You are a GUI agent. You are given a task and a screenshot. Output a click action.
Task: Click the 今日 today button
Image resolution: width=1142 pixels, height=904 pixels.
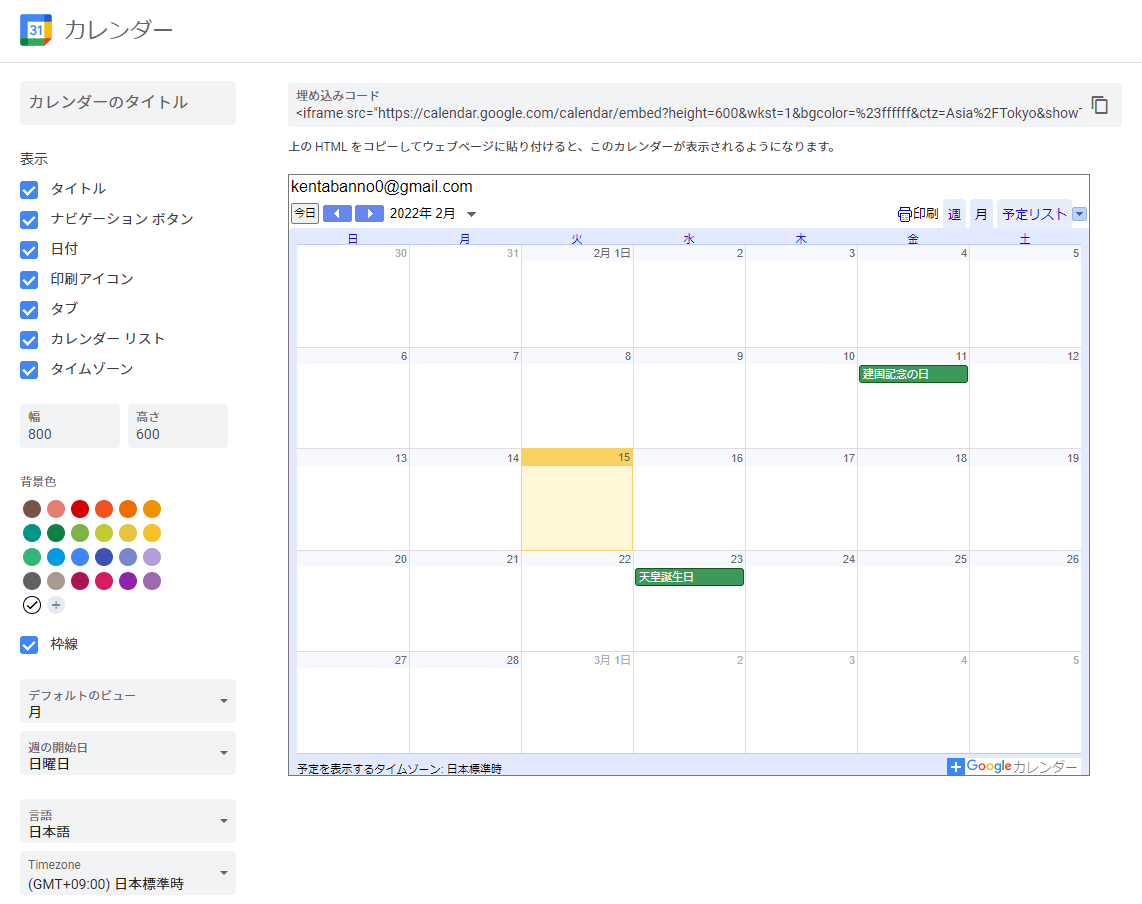click(304, 213)
